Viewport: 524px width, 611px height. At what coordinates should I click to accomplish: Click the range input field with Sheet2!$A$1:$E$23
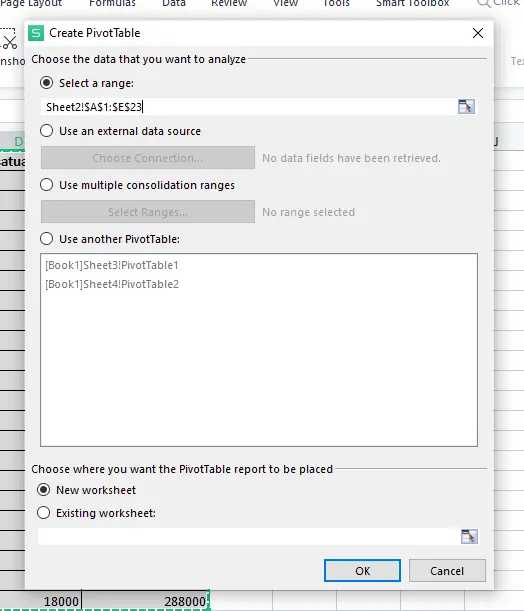[249, 107]
